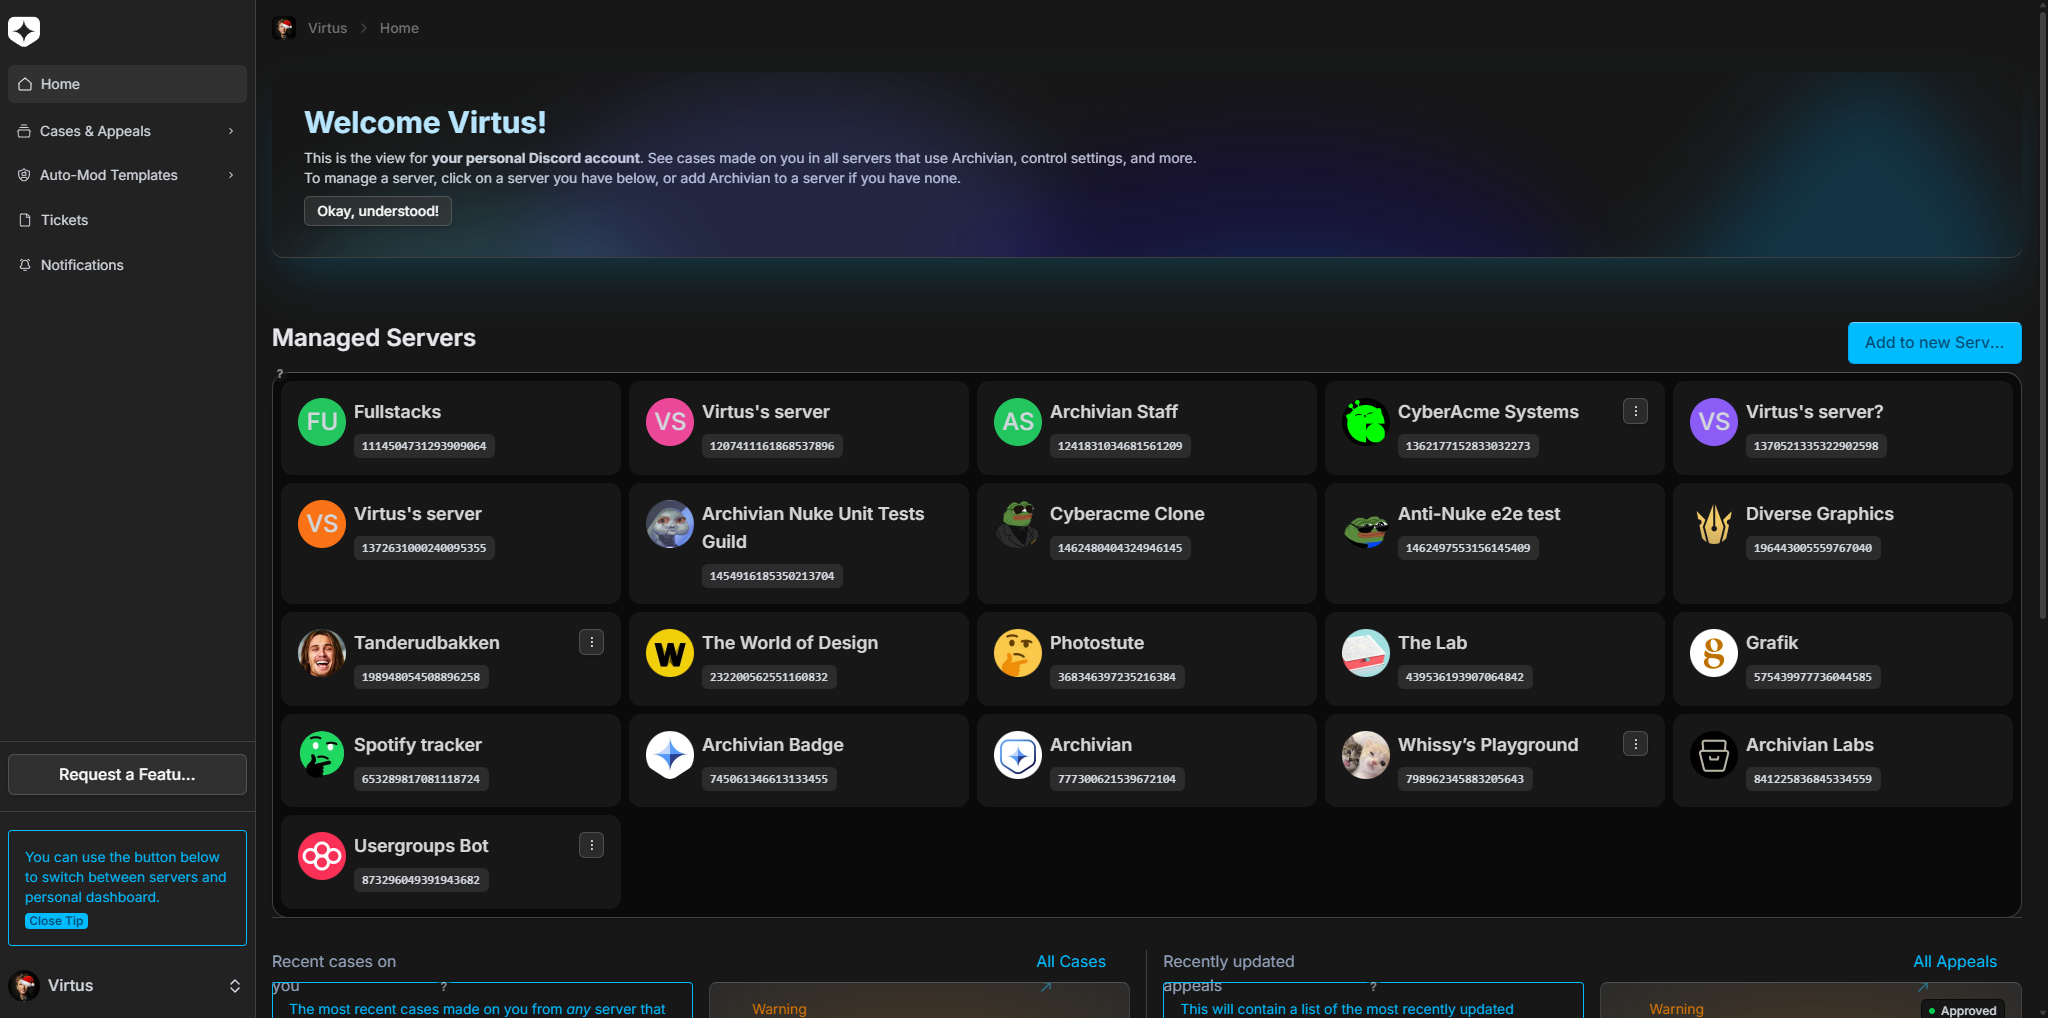
Task: Click the Virtus breadcrumb link
Action: tap(327, 28)
